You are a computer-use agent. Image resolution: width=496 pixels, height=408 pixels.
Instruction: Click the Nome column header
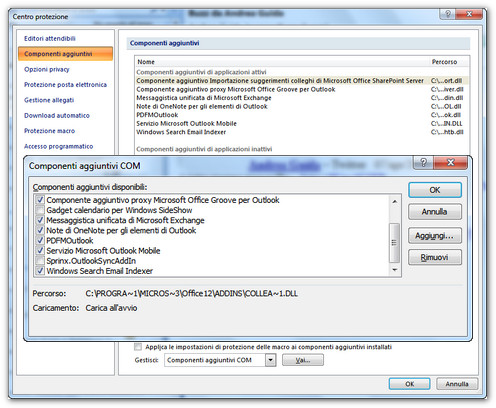[x=282, y=62]
